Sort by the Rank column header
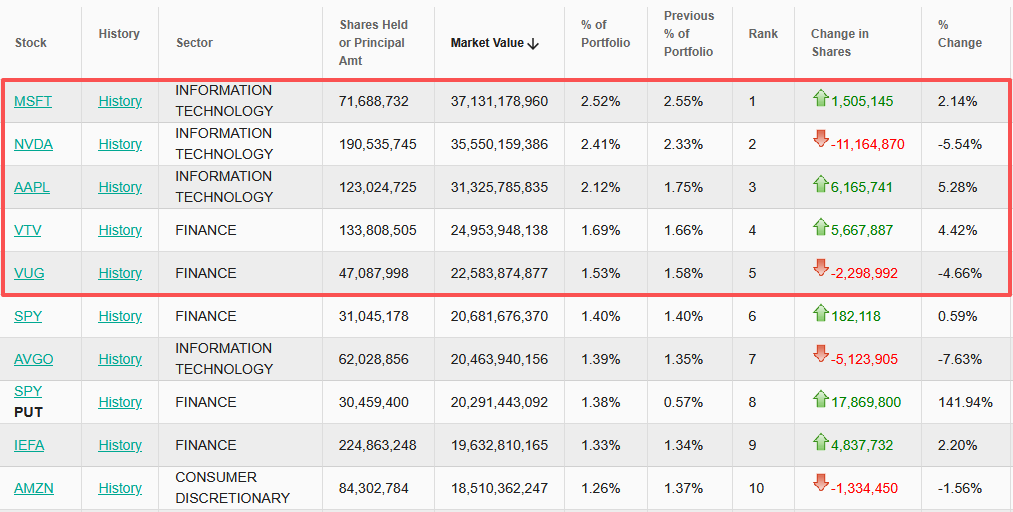 click(763, 34)
